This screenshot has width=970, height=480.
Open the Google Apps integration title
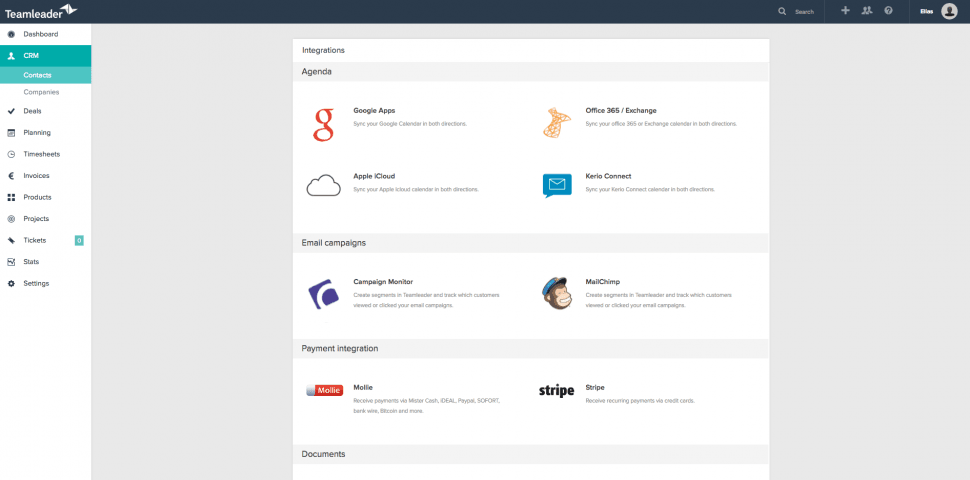click(374, 111)
